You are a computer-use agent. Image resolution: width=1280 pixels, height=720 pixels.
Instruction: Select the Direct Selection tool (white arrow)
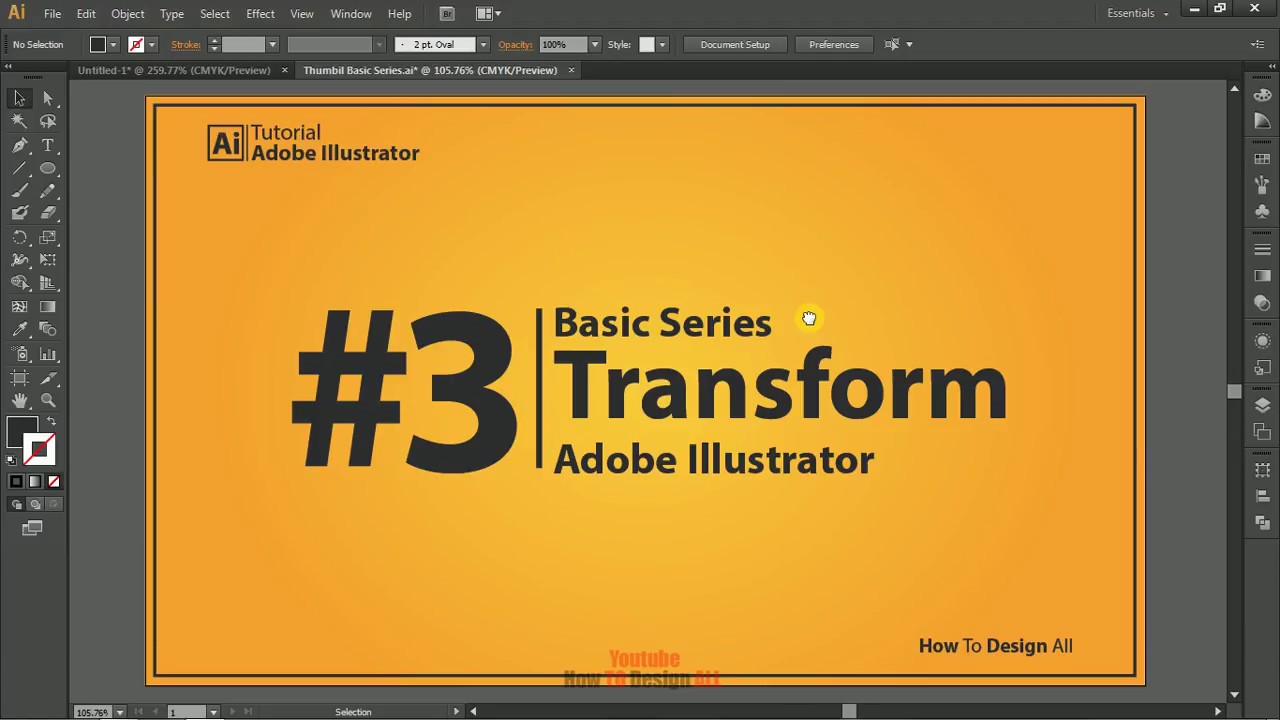click(x=48, y=98)
